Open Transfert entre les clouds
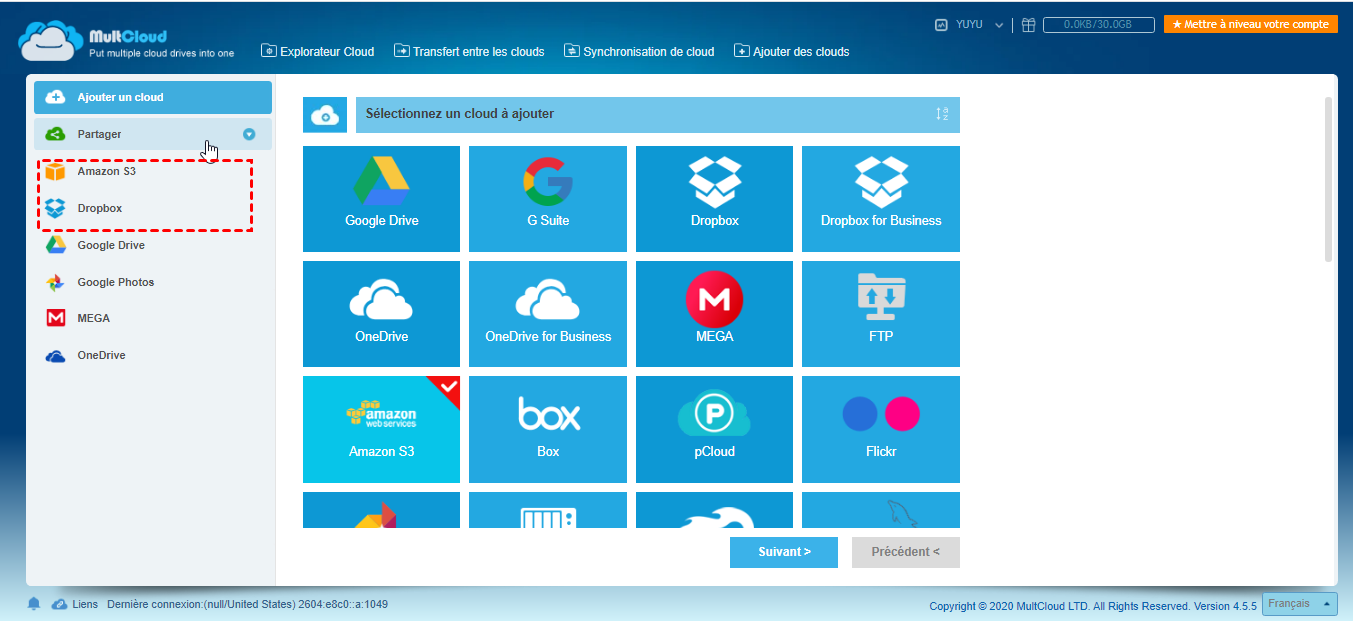The width and height of the screenshot is (1353, 621). (x=469, y=51)
